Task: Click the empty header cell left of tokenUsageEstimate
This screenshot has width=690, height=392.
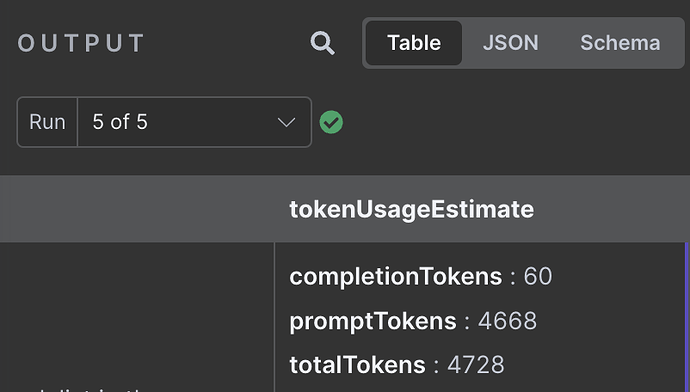Action: 137,209
